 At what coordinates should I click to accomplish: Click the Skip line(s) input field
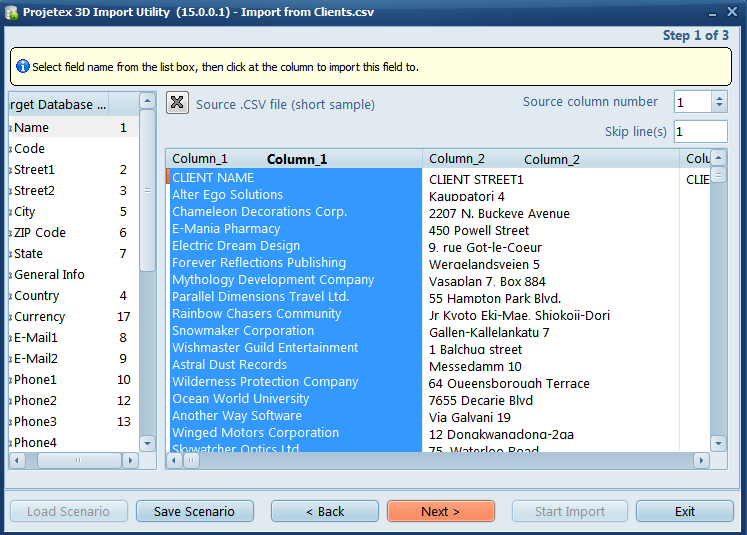[701, 131]
